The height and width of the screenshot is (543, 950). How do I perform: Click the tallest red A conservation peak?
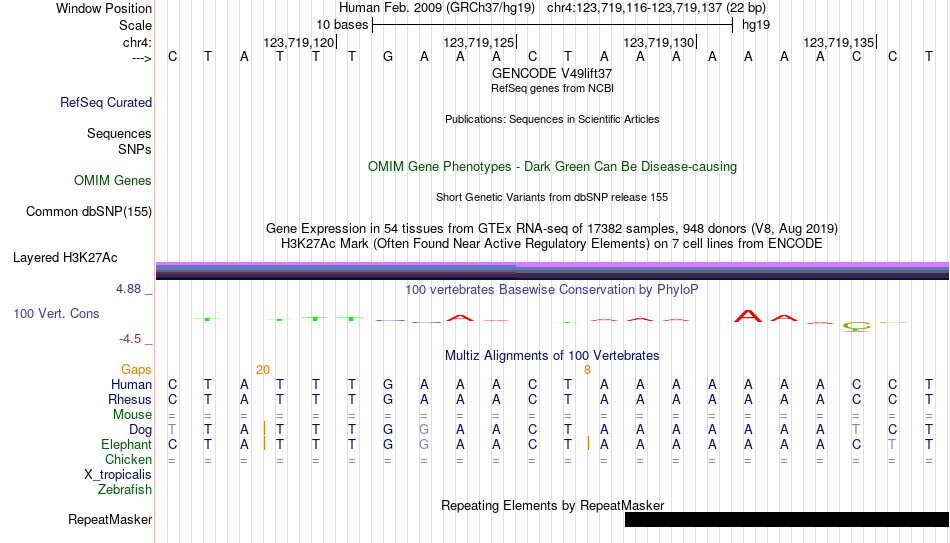coord(748,316)
